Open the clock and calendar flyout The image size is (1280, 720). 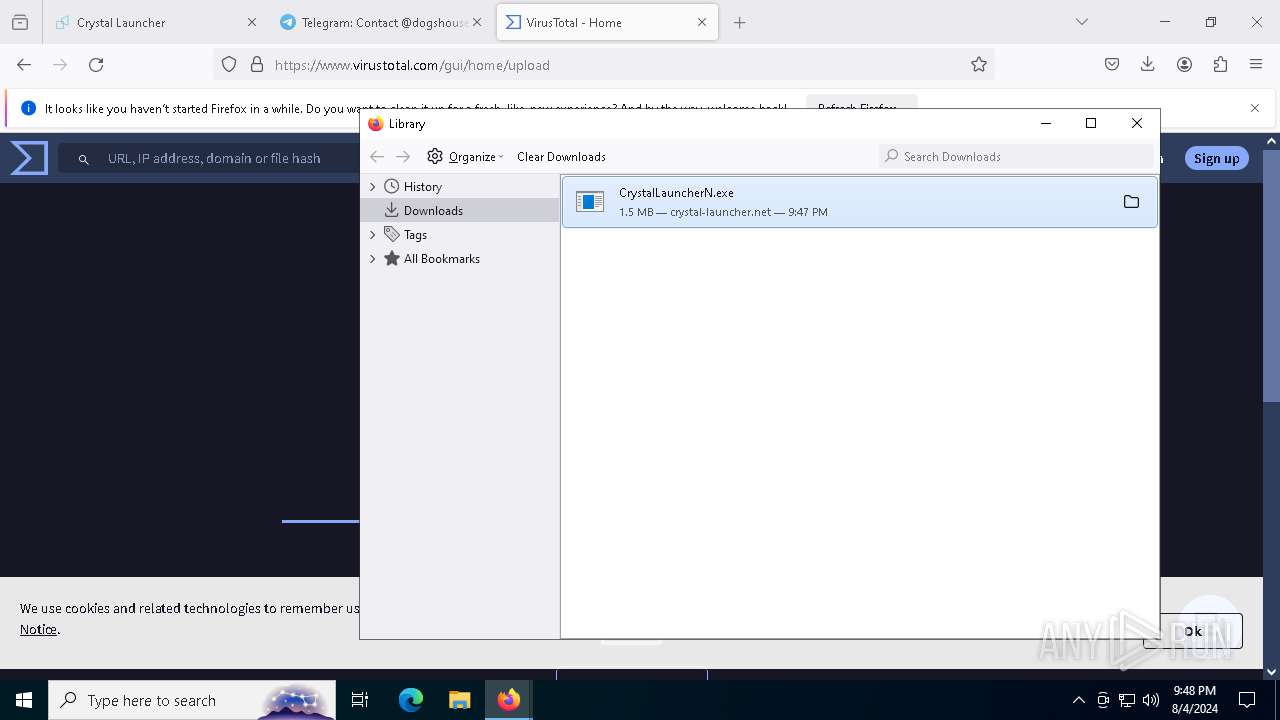(x=1195, y=700)
